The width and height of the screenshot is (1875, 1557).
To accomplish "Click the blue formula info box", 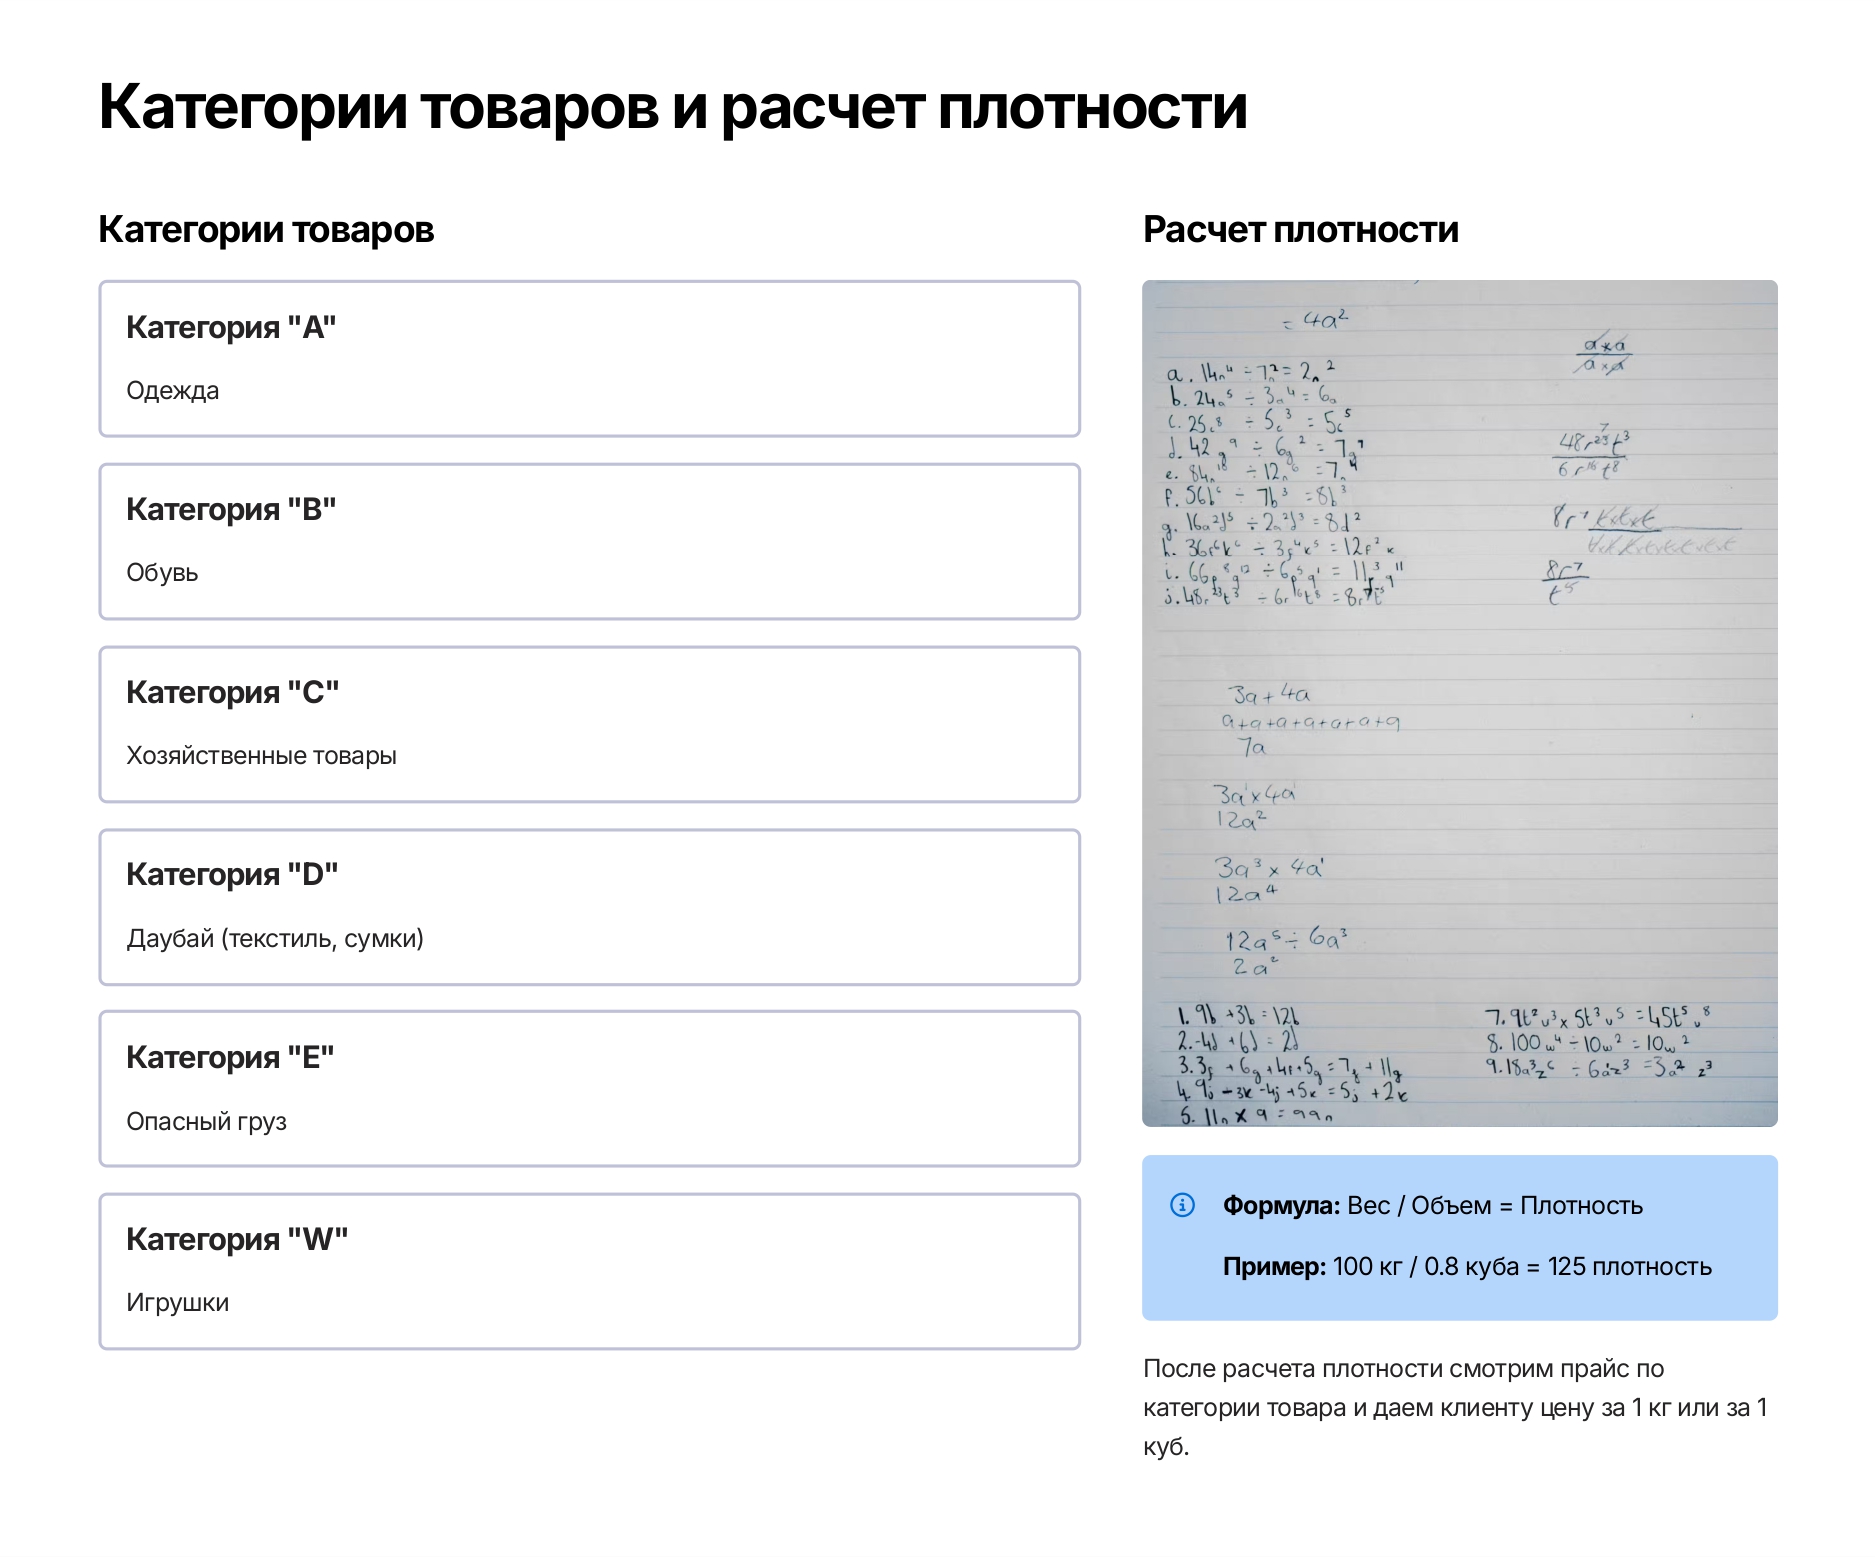I will (x=1460, y=1238).
